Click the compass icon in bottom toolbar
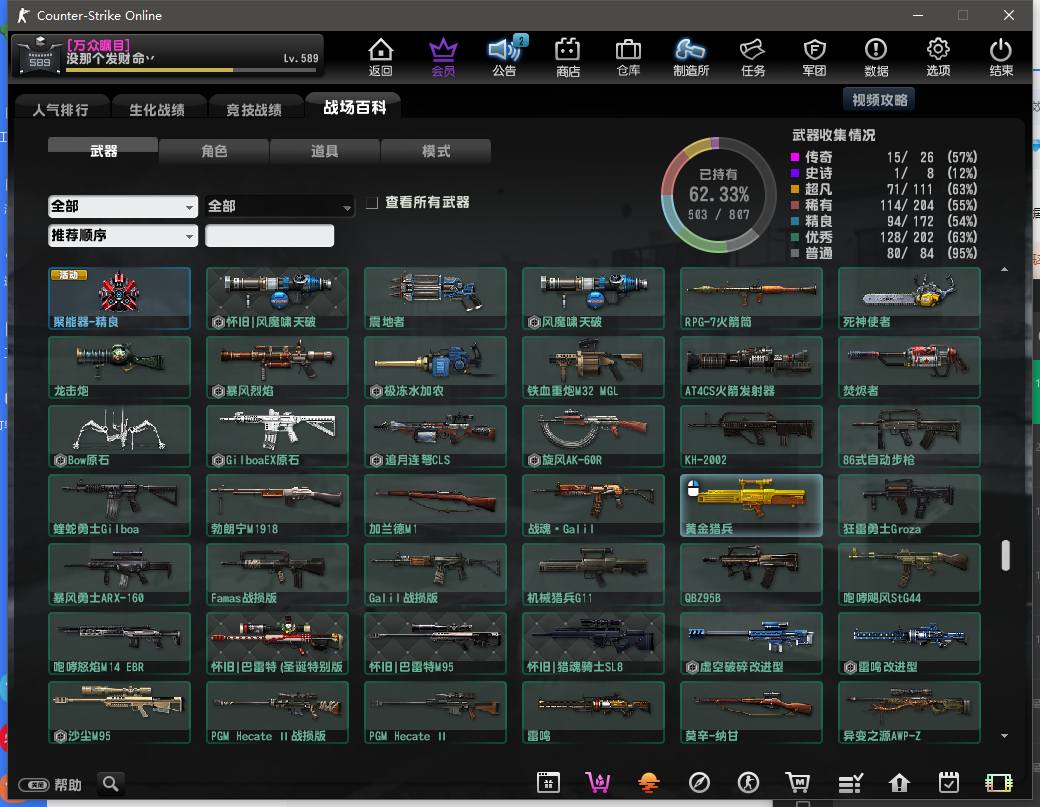 coord(699,783)
